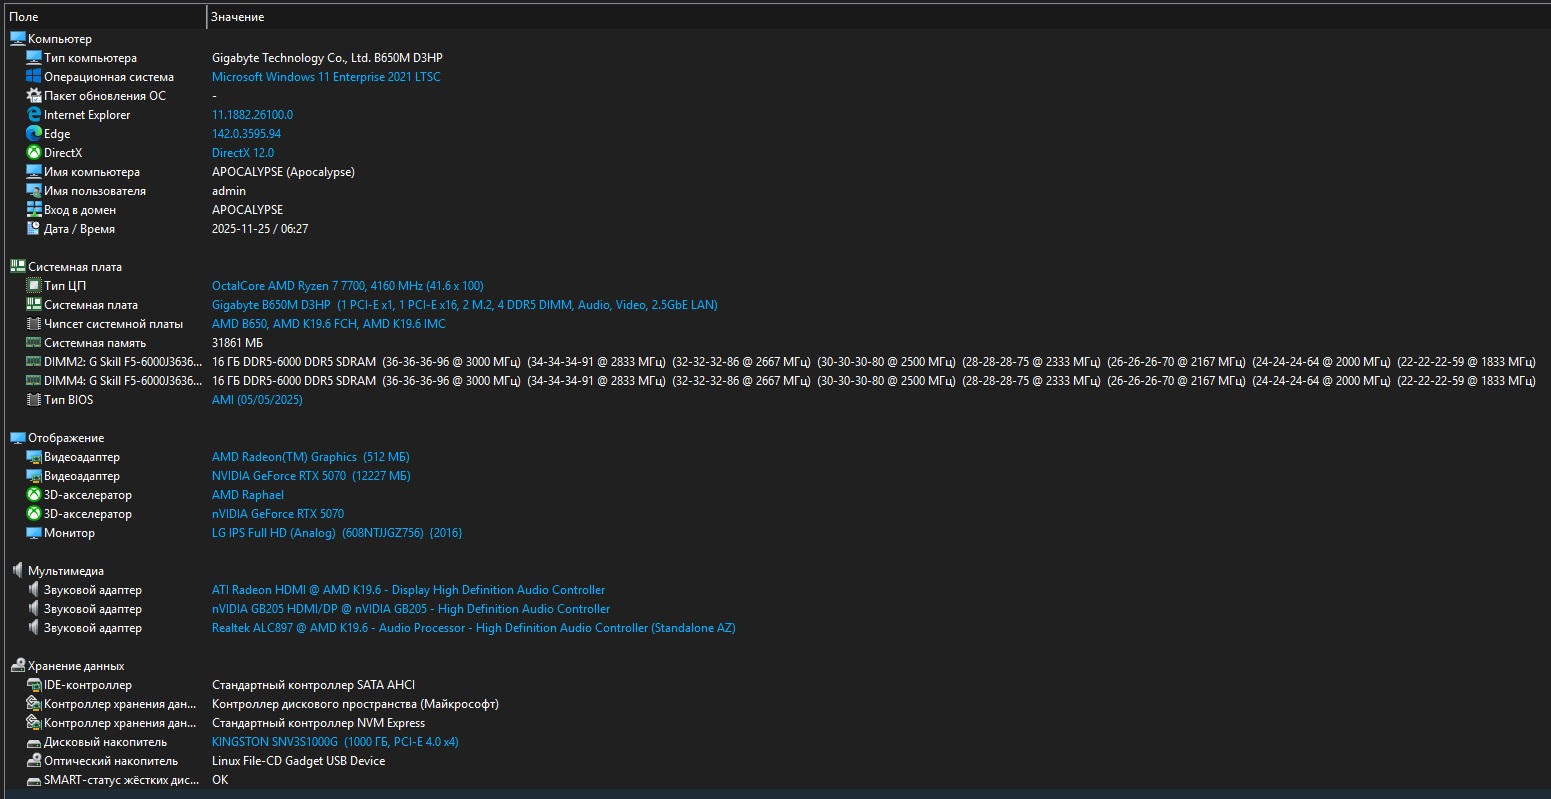1551x799 pixels.
Task: Select the gear icon next to Пакет обновления ОС
Action: coord(34,96)
